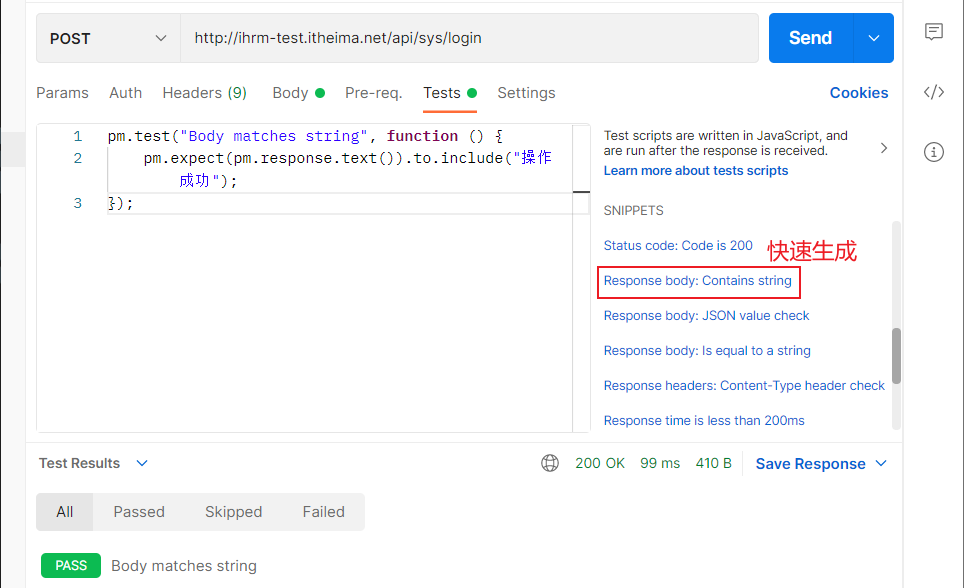Click the request URL input field
The height and width of the screenshot is (588, 964).
point(468,38)
